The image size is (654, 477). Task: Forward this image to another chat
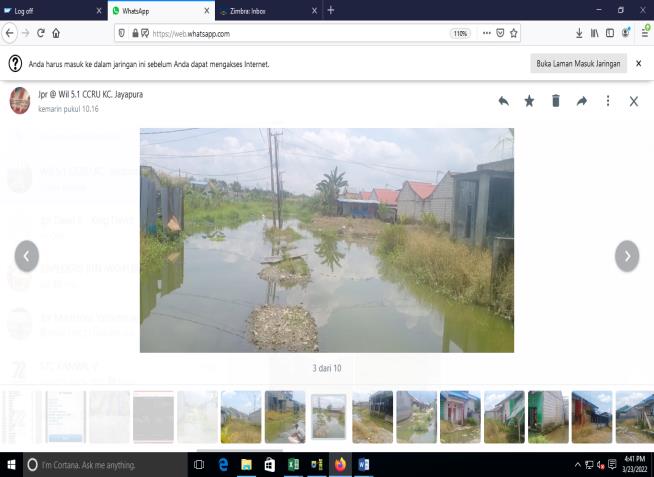pyautogui.click(x=582, y=101)
